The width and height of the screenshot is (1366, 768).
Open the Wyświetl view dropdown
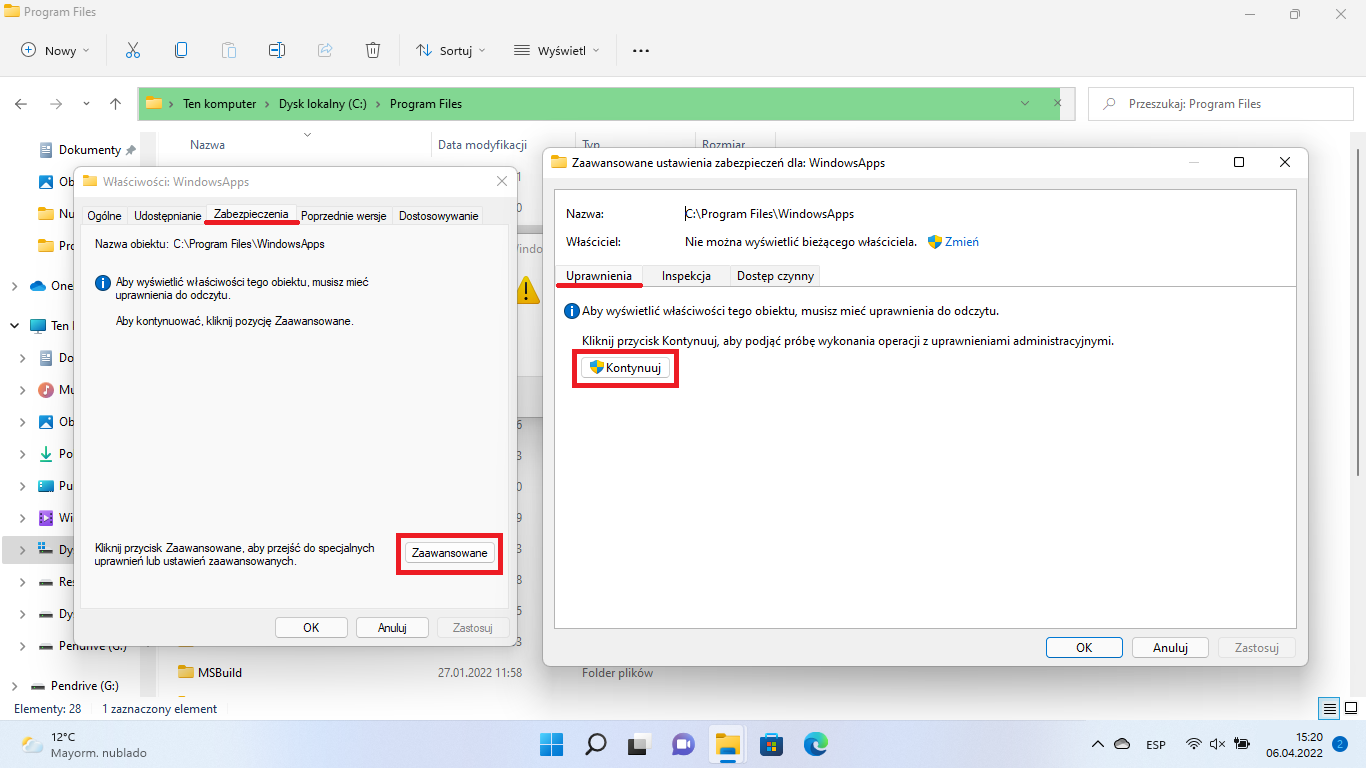[557, 50]
